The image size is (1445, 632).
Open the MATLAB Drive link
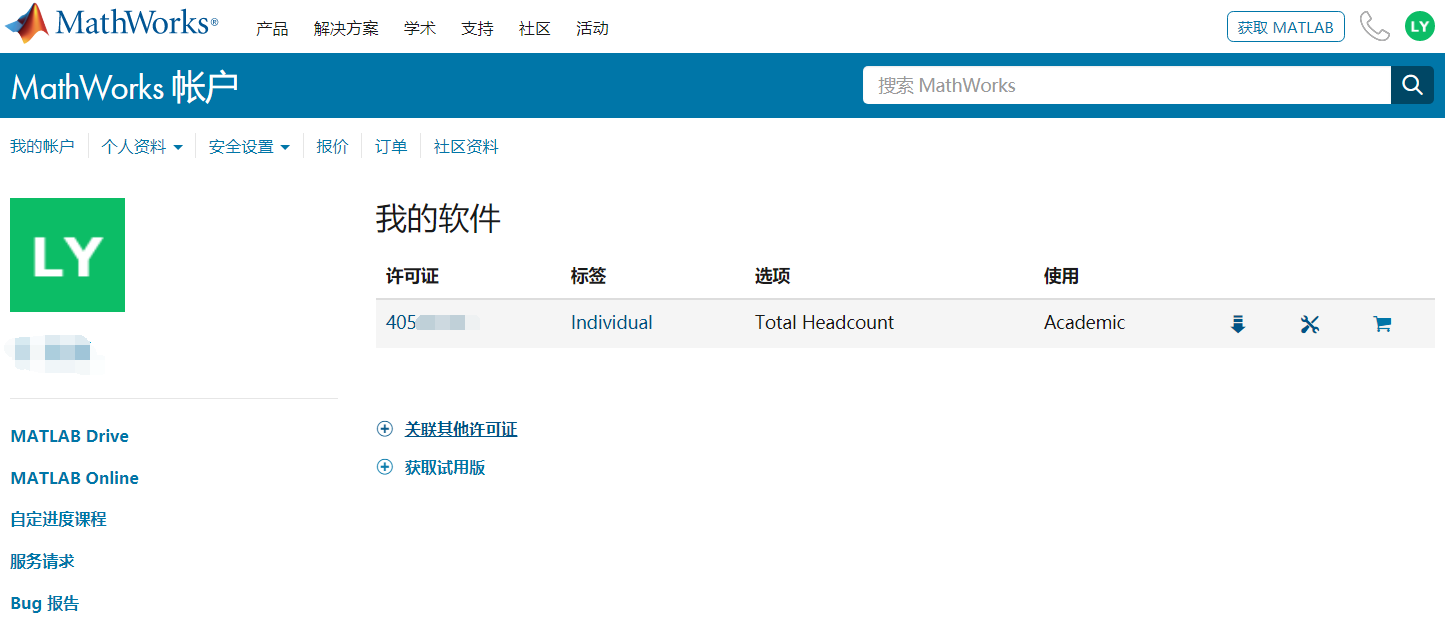[x=69, y=436]
